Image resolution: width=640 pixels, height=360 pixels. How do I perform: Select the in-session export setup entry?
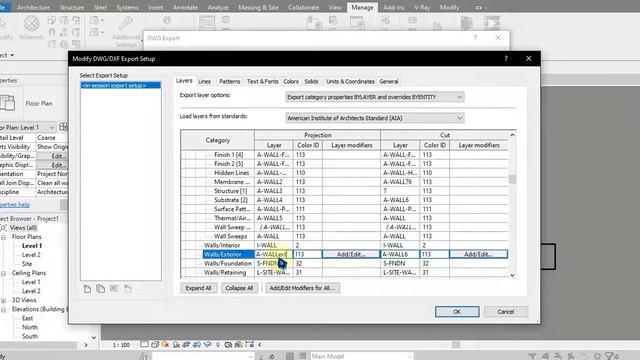[x=120, y=85]
